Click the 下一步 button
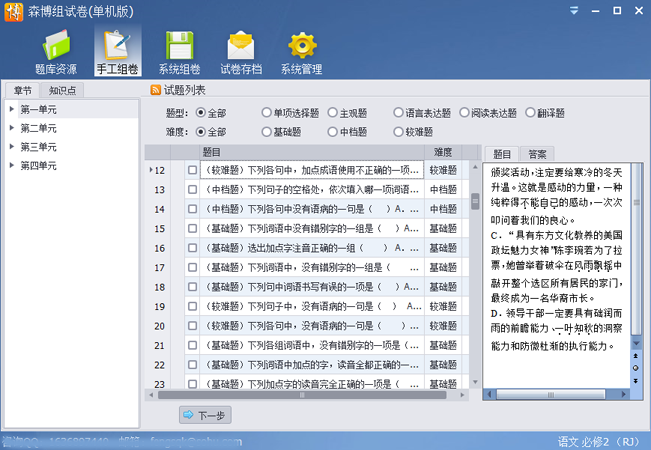 [203, 415]
